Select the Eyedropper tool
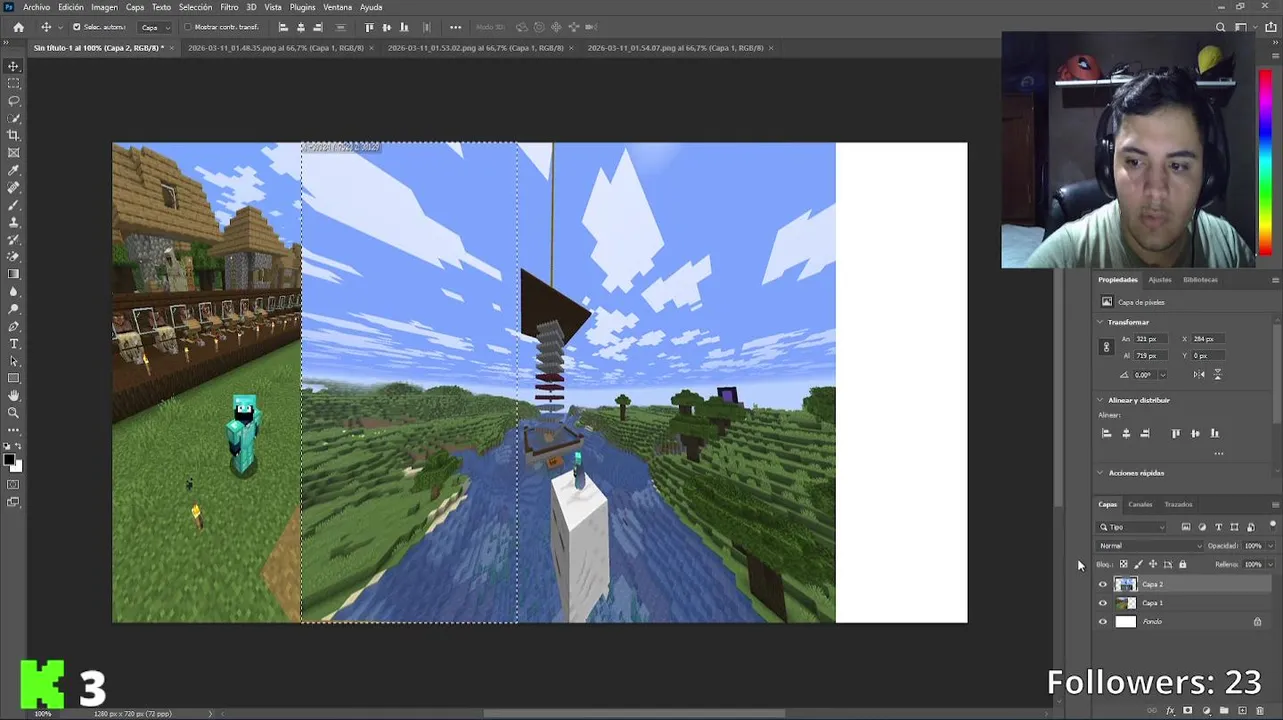 (14, 170)
